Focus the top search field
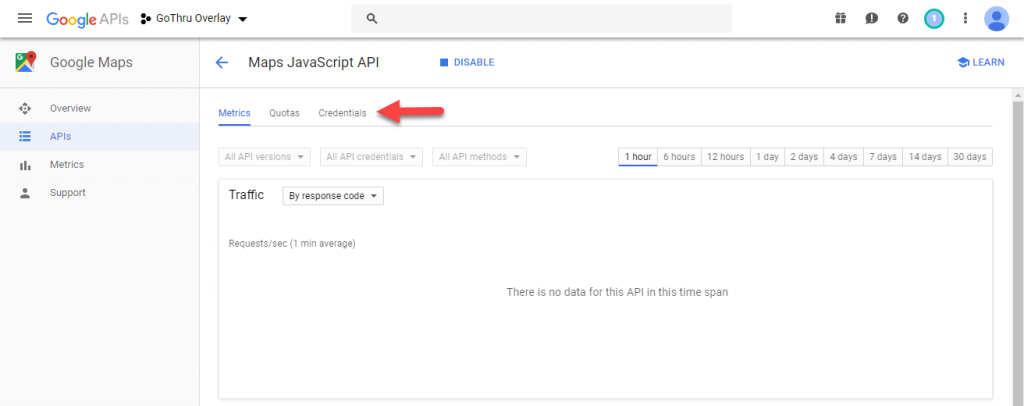This screenshot has width=1024, height=406. pyautogui.click(x=541, y=19)
